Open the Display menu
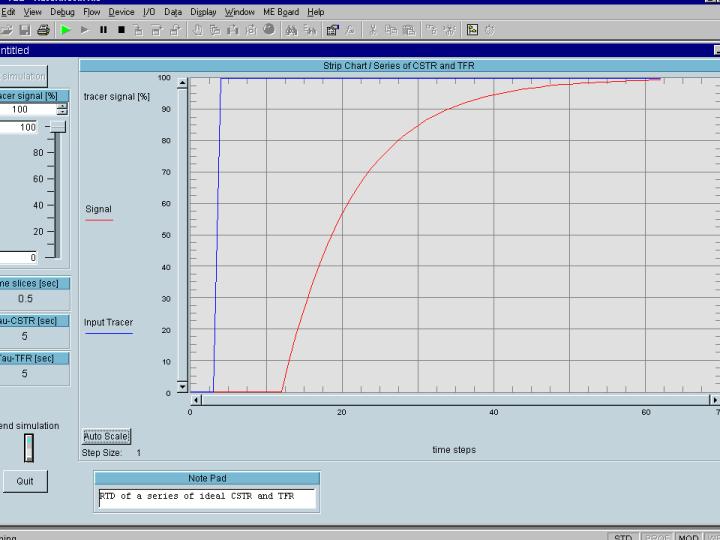The image size is (720, 540). 203,12
